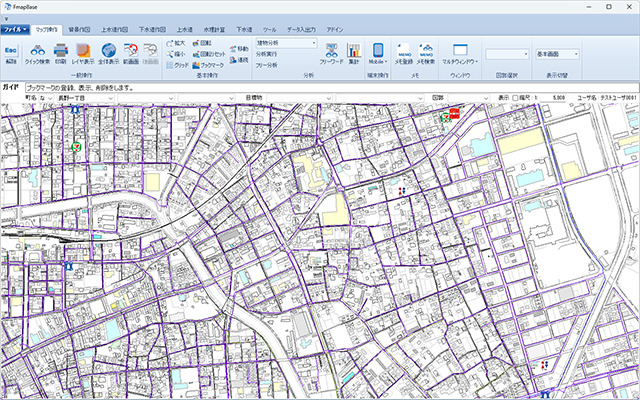640x400 pixels.
Task: Select the 拡大 zoom-in tool
Action: [x=176, y=44]
